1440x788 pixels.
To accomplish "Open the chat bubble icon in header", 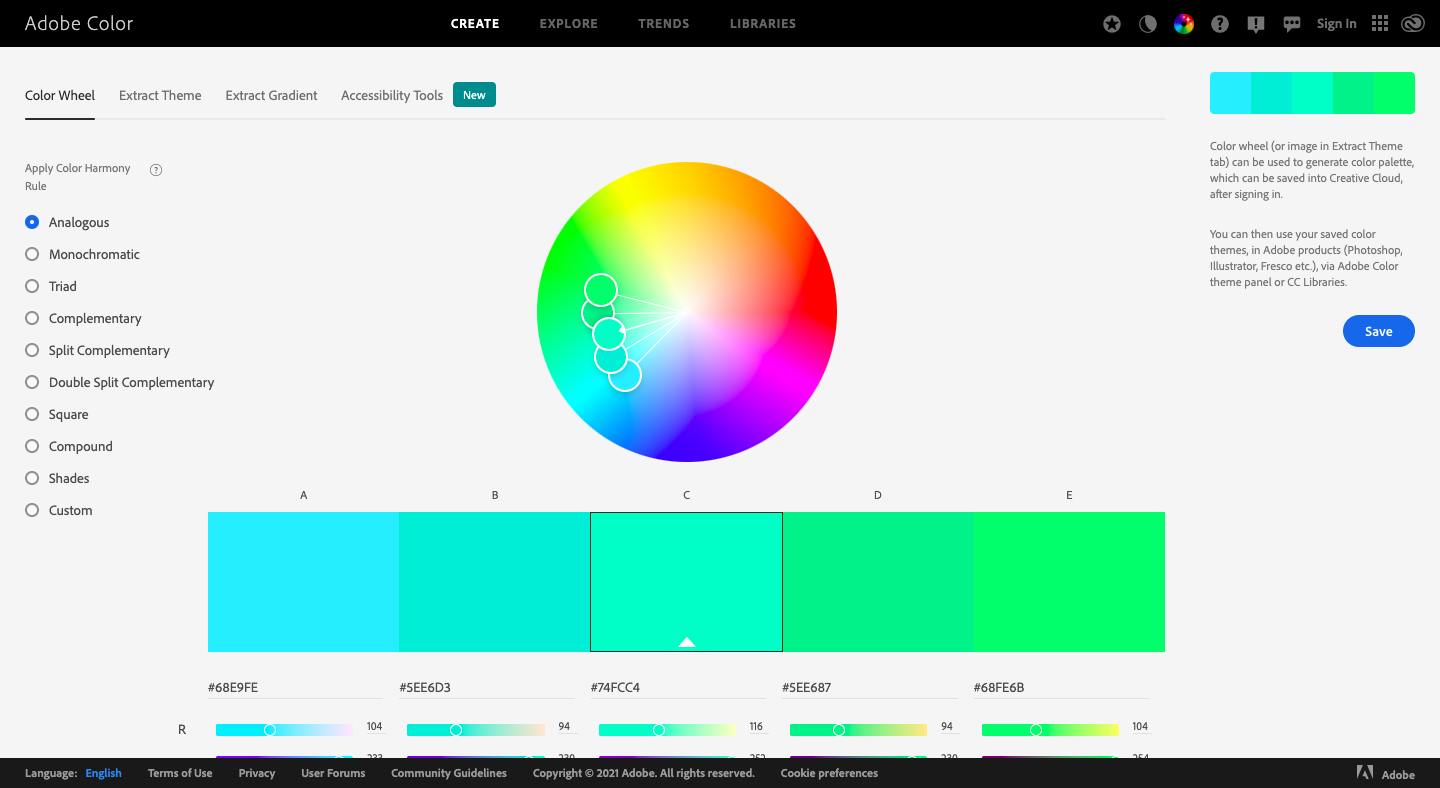I will coord(1292,24).
